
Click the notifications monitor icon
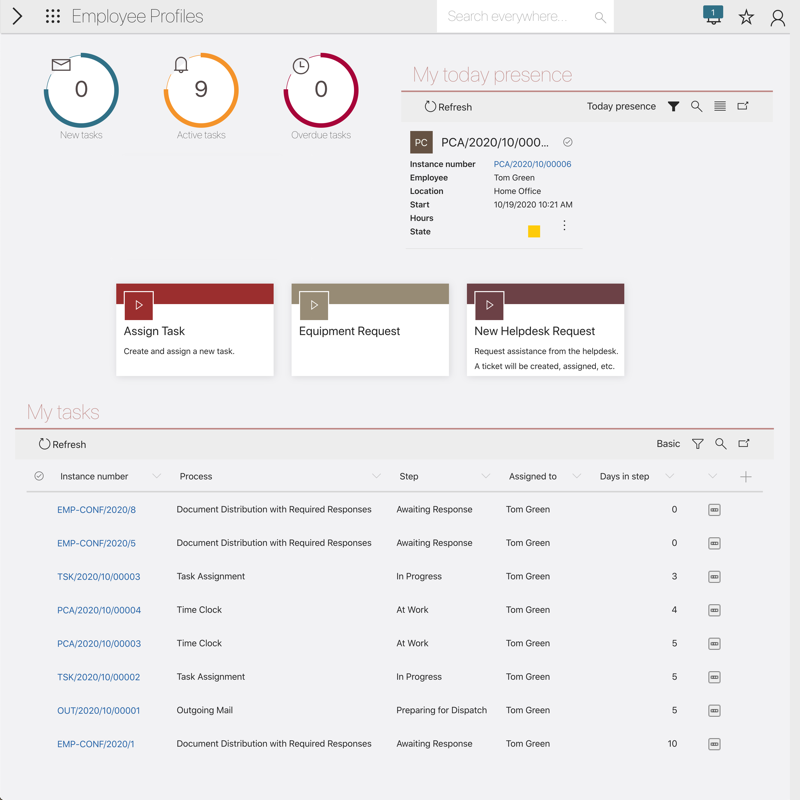pyautogui.click(x=713, y=16)
